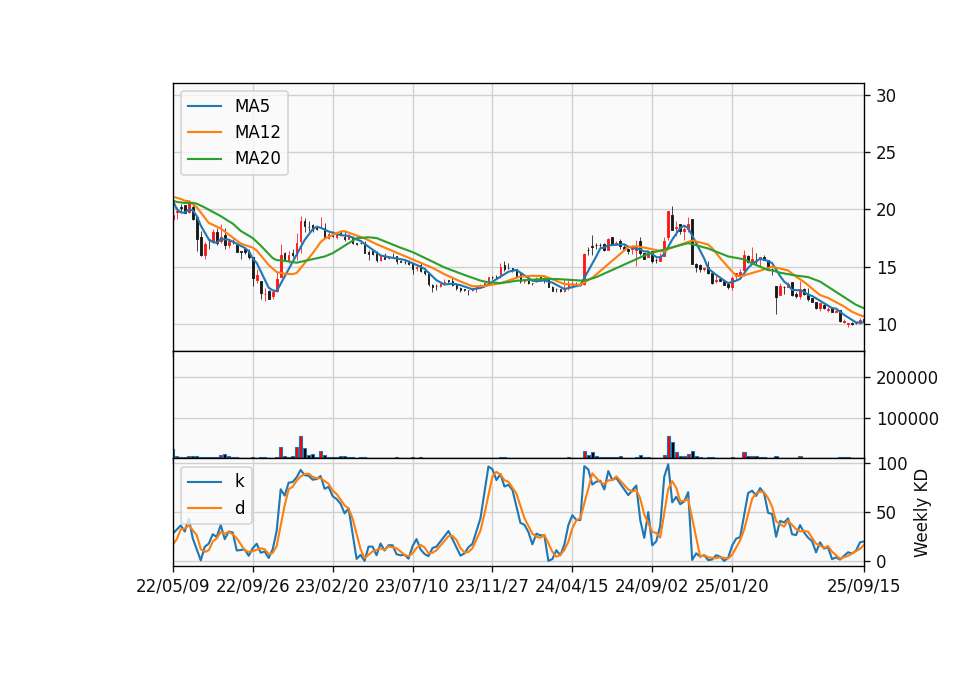Click the orange d line sample in KD legend
Image resolution: width=960 pixels, height=690 pixels.
pyautogui.click(x=204, y=508)
